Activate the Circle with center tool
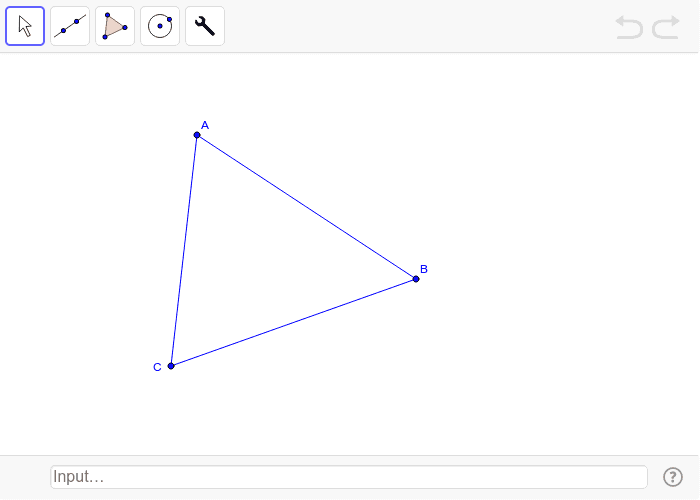Viewport: 700px width, 500px height. pos(160,26)
